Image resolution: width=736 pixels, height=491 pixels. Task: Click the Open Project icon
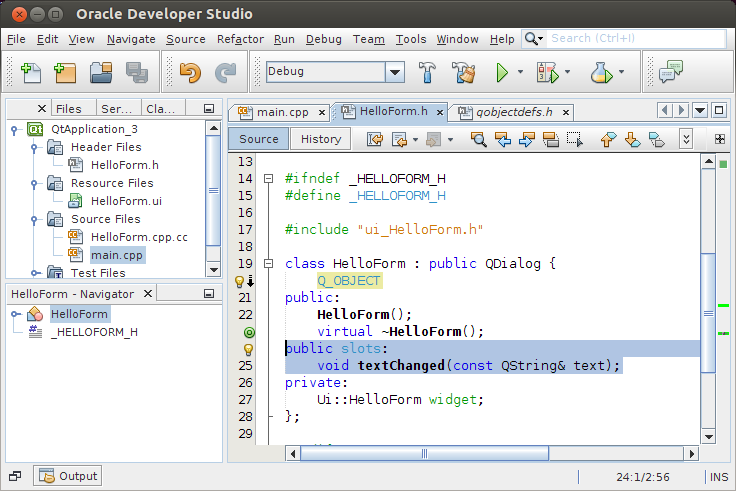coord(100,72)
